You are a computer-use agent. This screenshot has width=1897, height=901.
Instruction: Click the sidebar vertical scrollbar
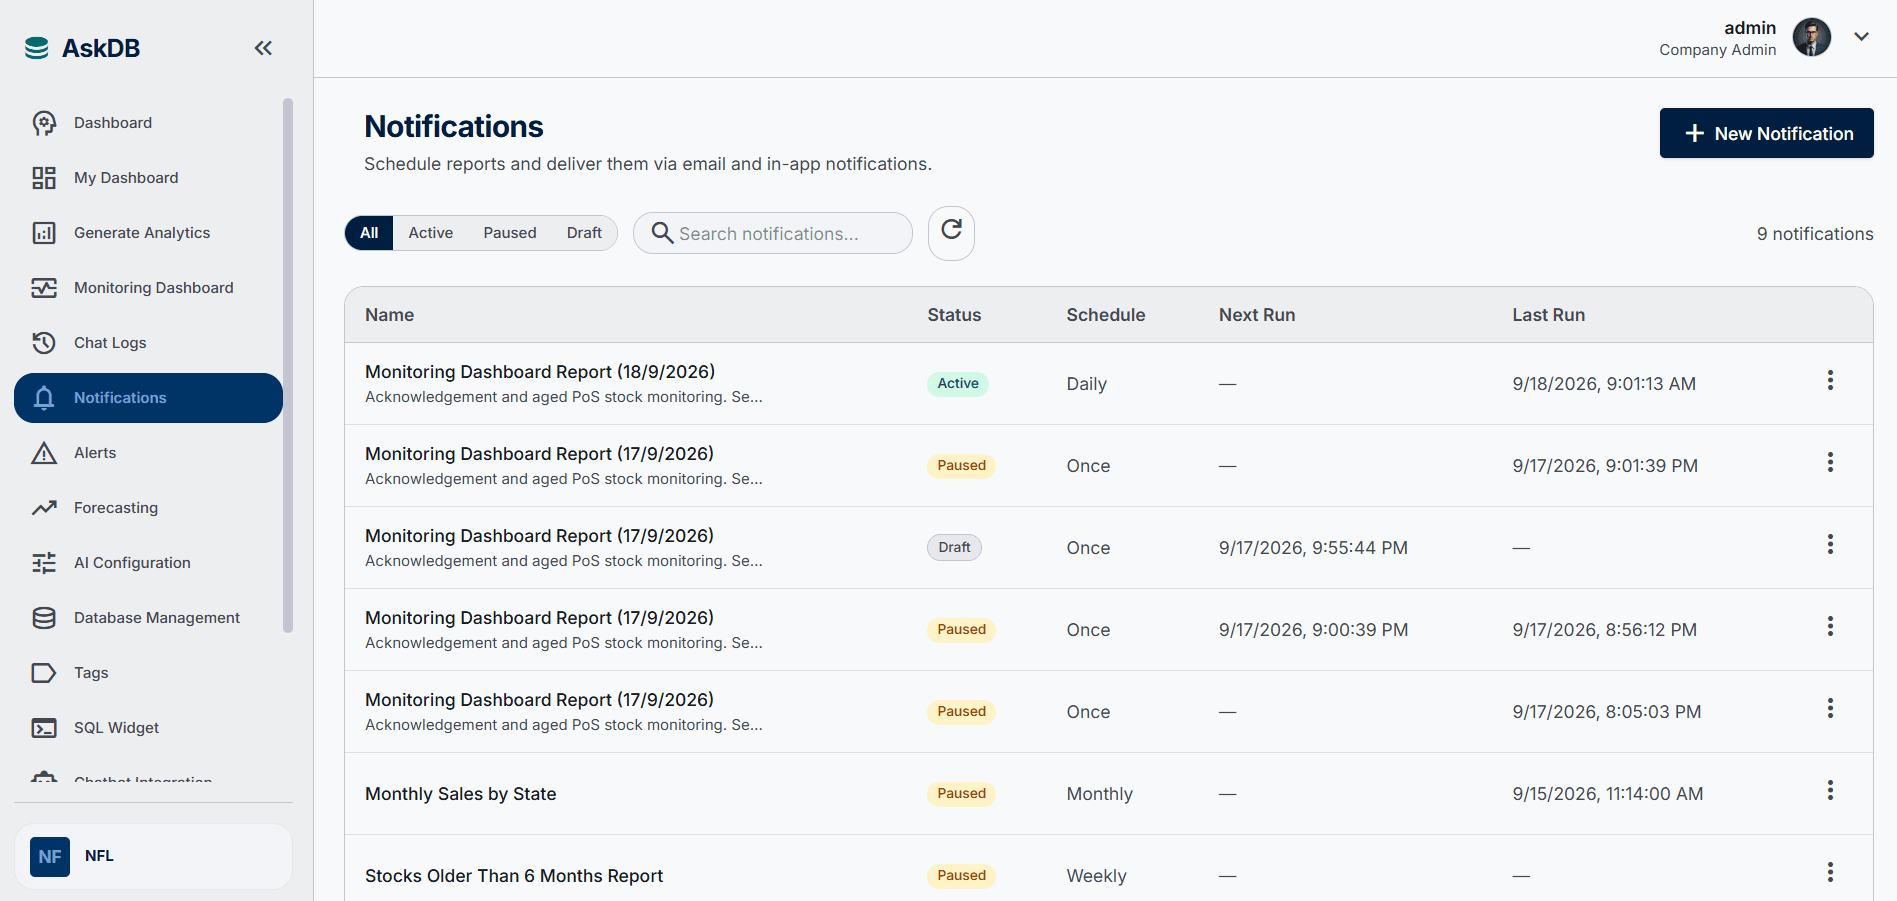(288, 365)
